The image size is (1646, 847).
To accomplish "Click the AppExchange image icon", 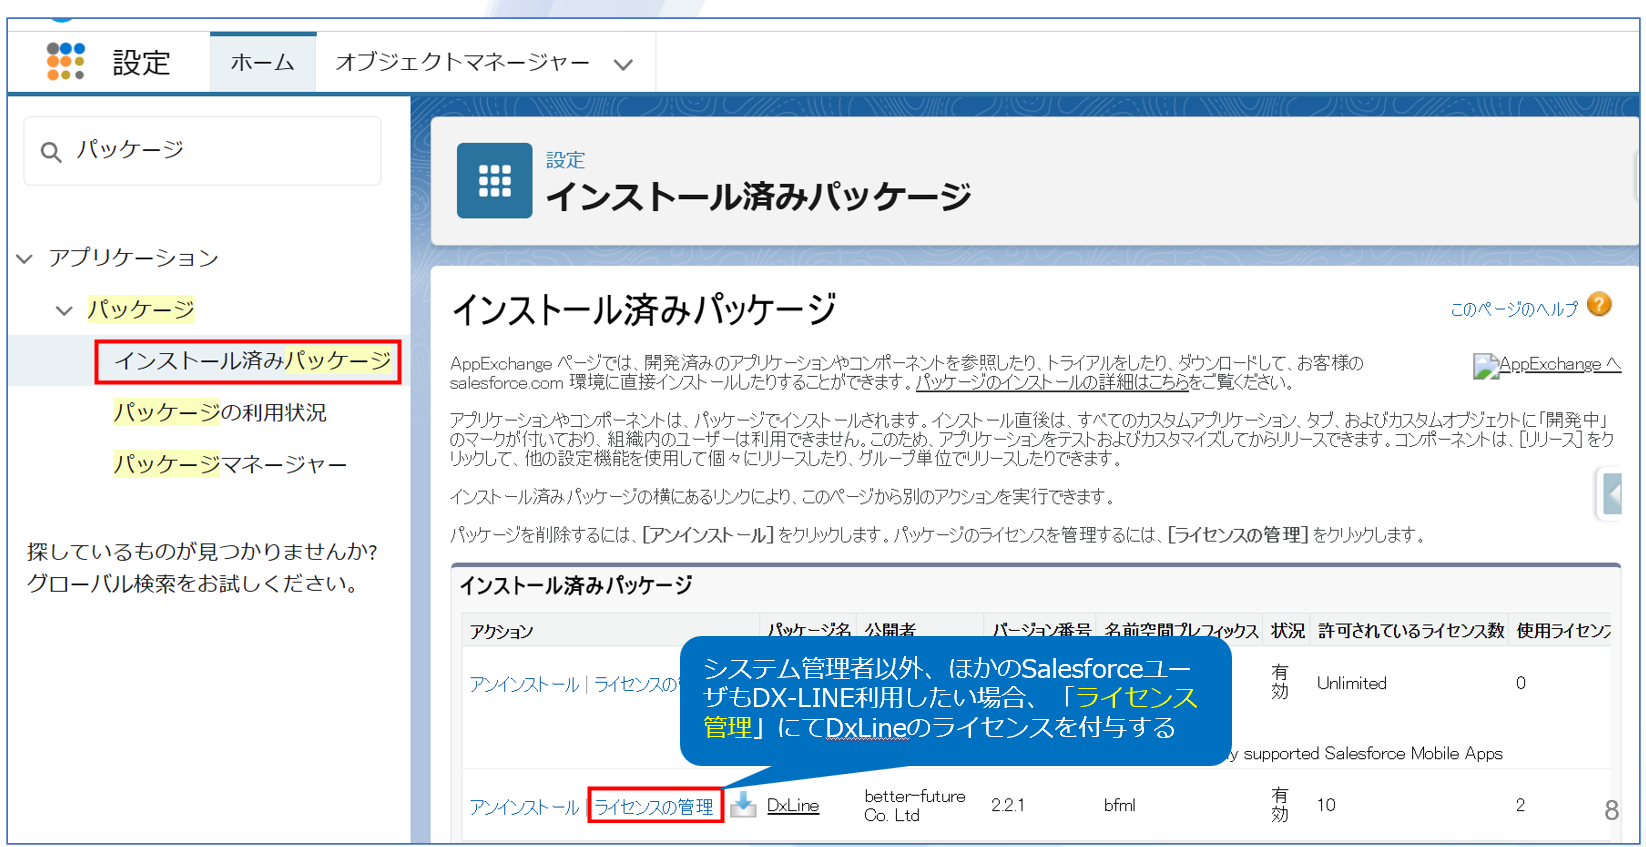I will point(1485,366).
